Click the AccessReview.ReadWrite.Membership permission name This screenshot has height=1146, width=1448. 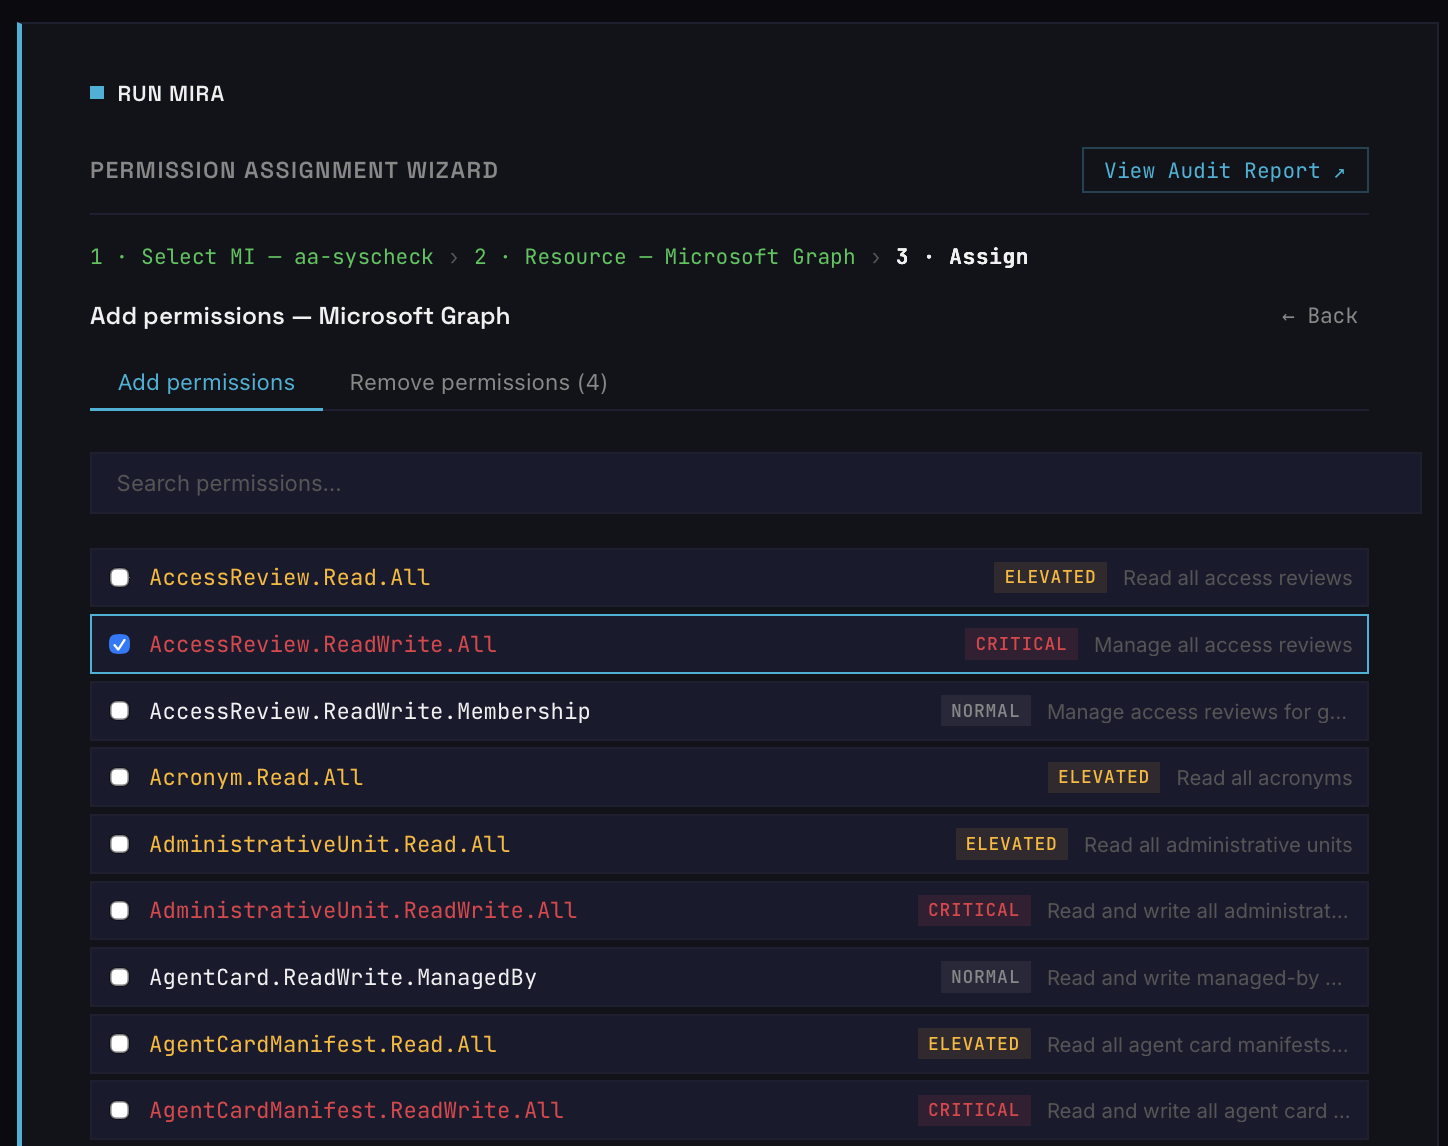pos(370,711)
